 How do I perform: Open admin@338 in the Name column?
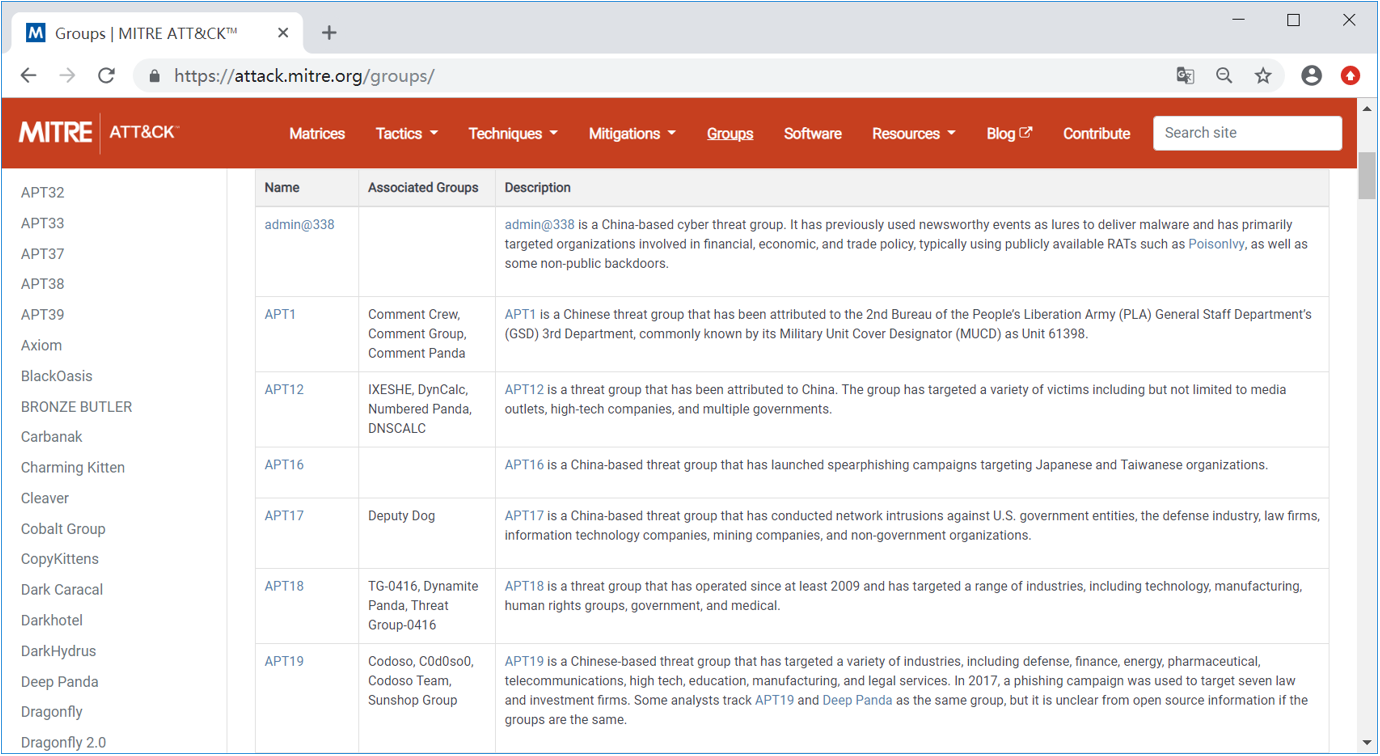(x=300, y=224)
